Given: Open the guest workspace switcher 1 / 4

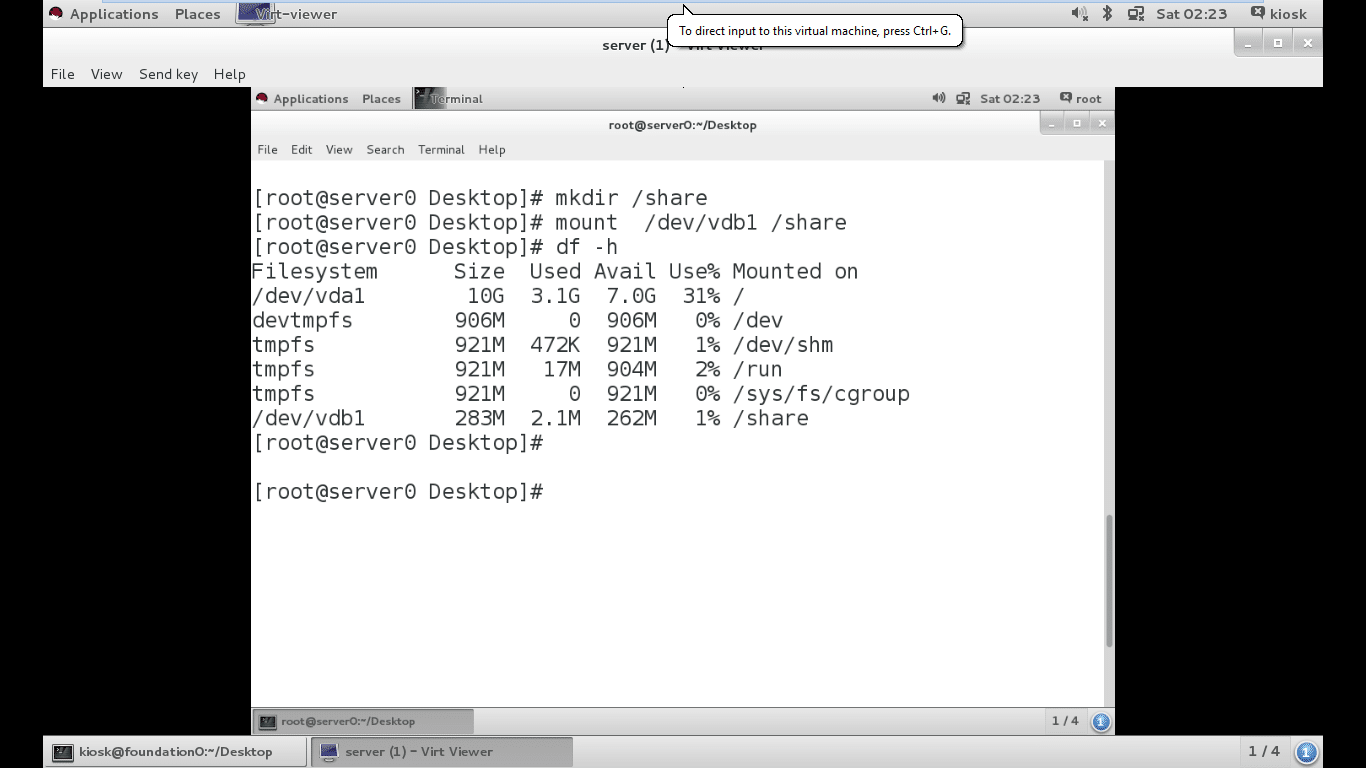Looking at the screenshot, I should (1065, 721).
